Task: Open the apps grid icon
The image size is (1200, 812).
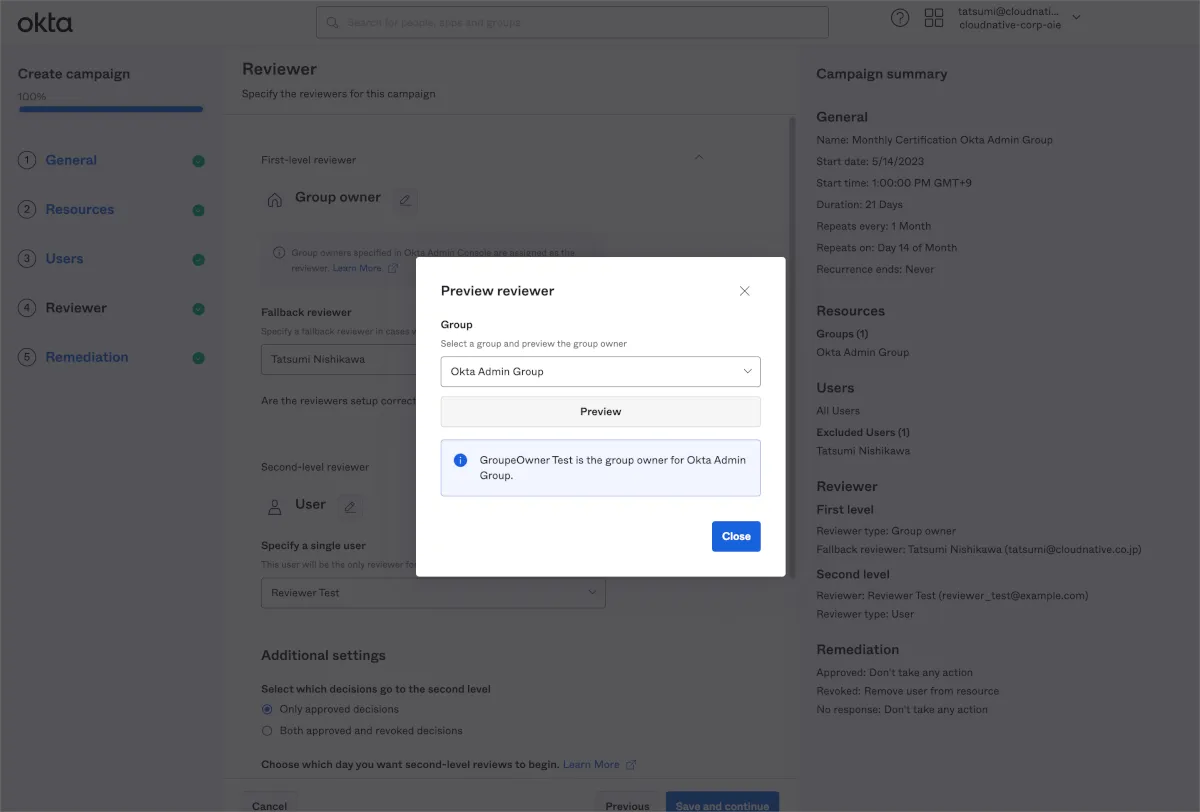Action: click(934, 18)
